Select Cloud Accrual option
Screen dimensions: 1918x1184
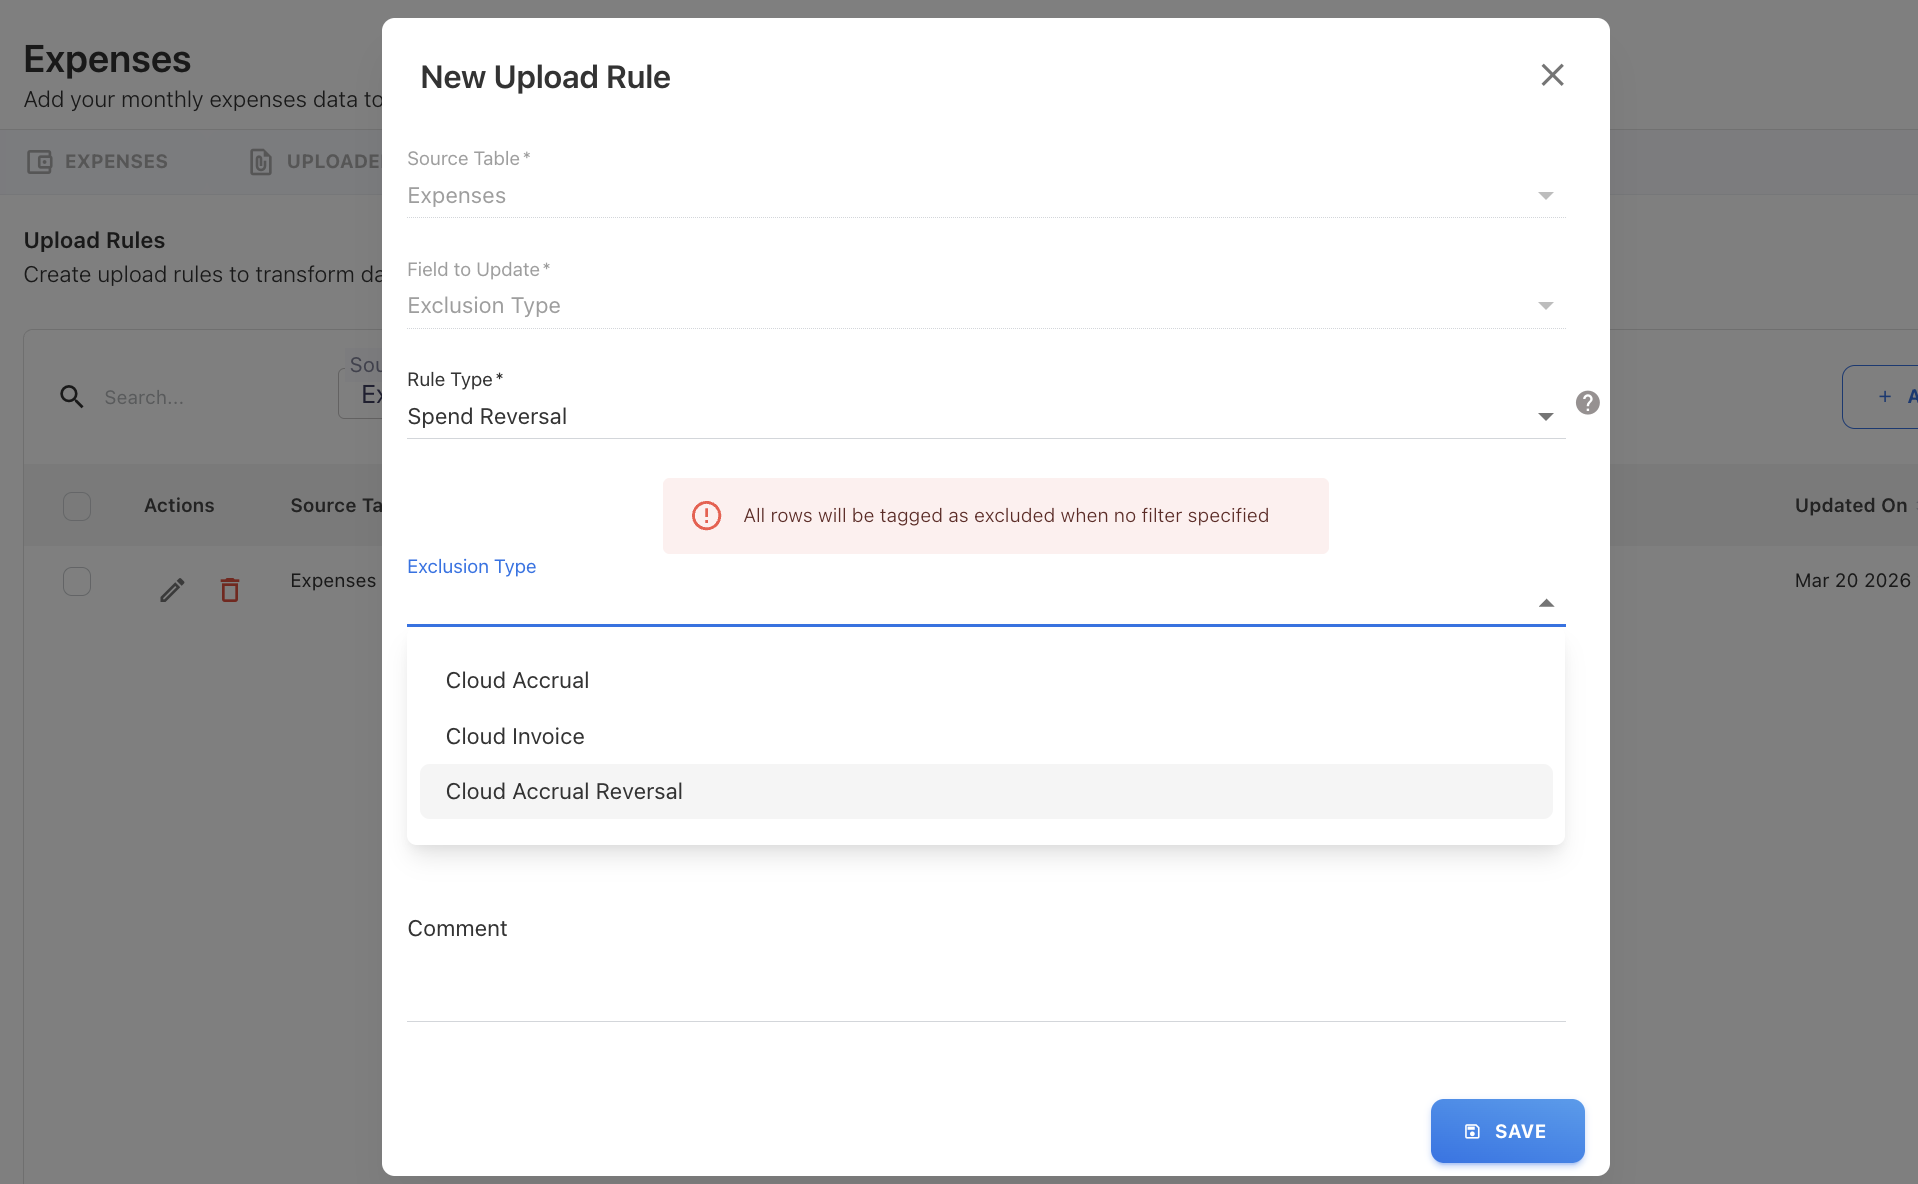517,680
